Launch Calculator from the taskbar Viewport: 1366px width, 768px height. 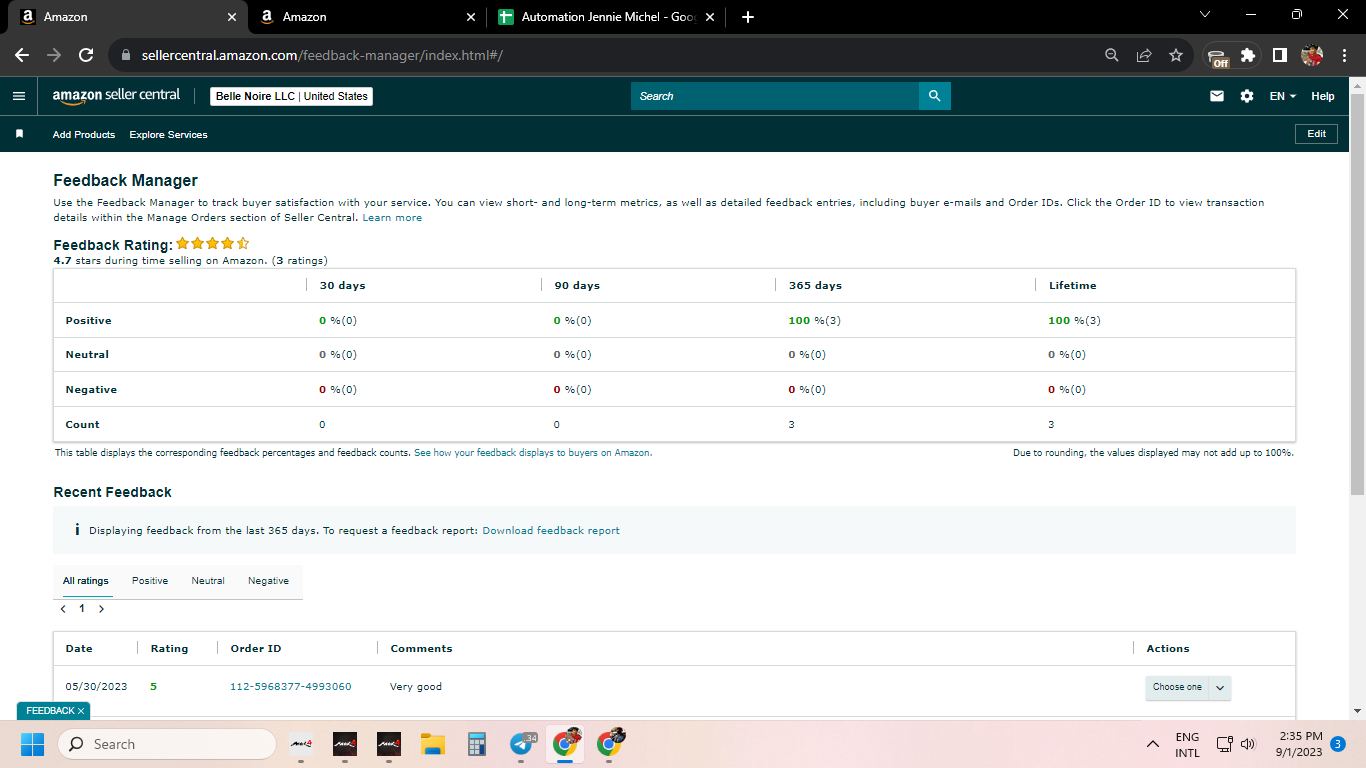tap(477, 744)
